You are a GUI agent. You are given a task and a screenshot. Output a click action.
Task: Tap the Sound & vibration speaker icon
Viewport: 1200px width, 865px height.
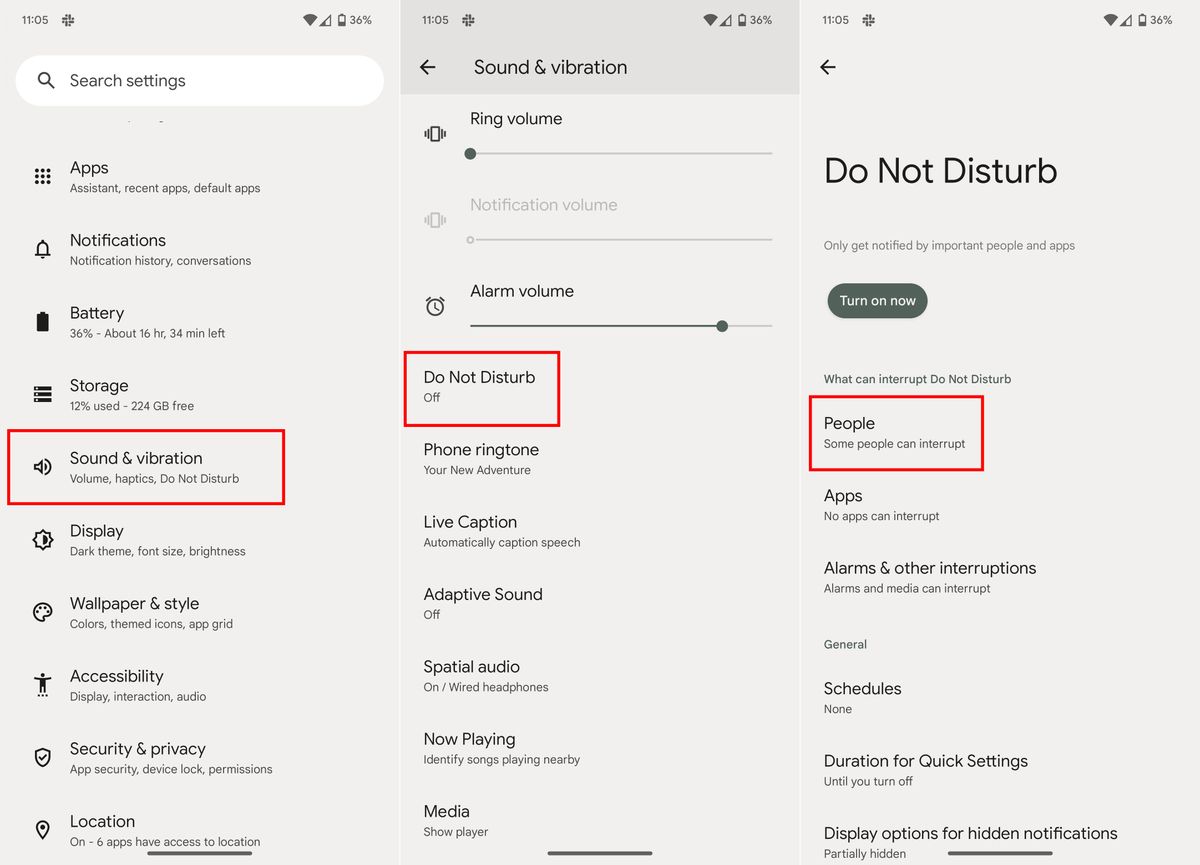pyautogui.click(x=42, y=467)
